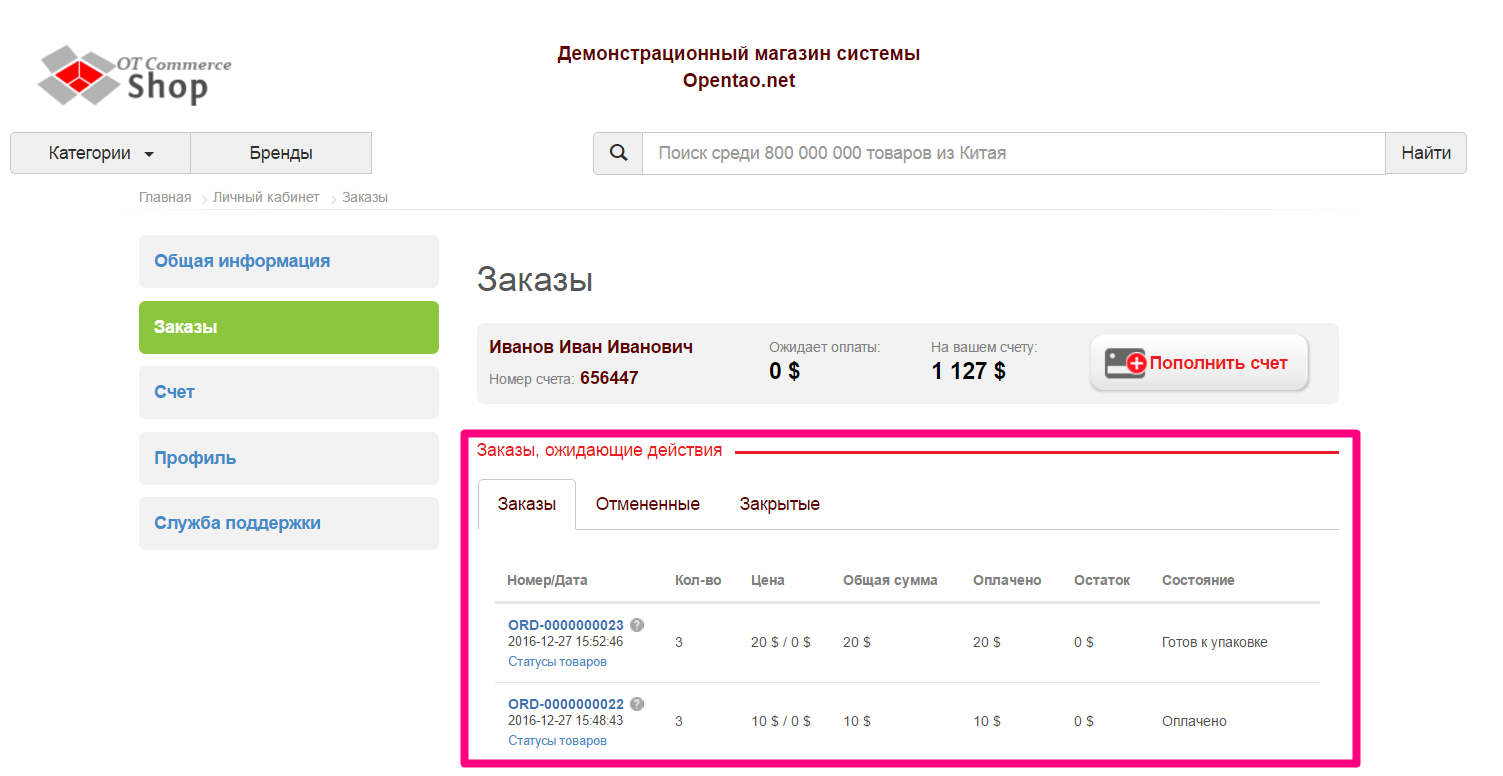Click the magnifying glass search icon

coord(617,152)
